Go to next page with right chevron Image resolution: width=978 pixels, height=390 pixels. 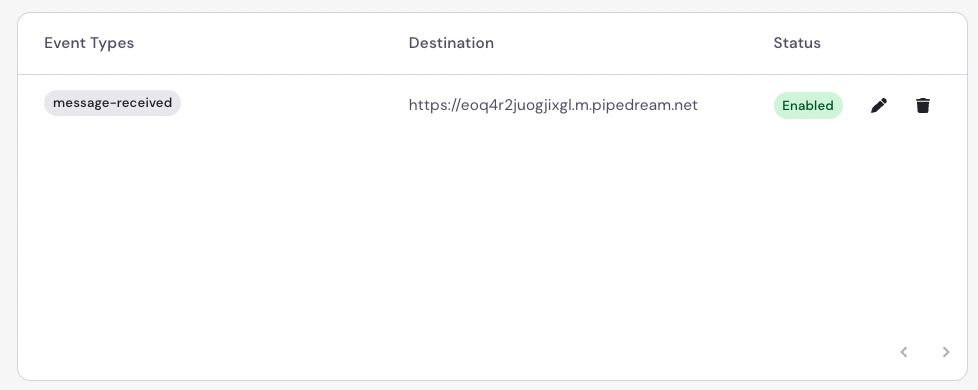(x=946, y=352)
